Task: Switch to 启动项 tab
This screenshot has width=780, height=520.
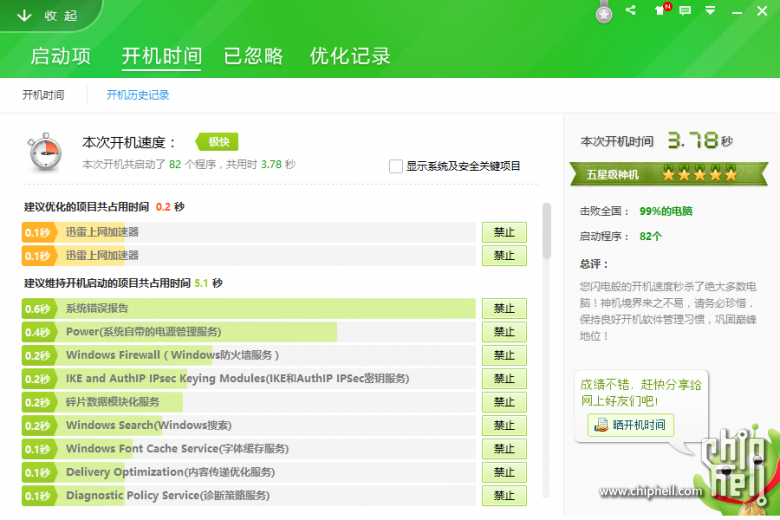Action: [60, 56]
